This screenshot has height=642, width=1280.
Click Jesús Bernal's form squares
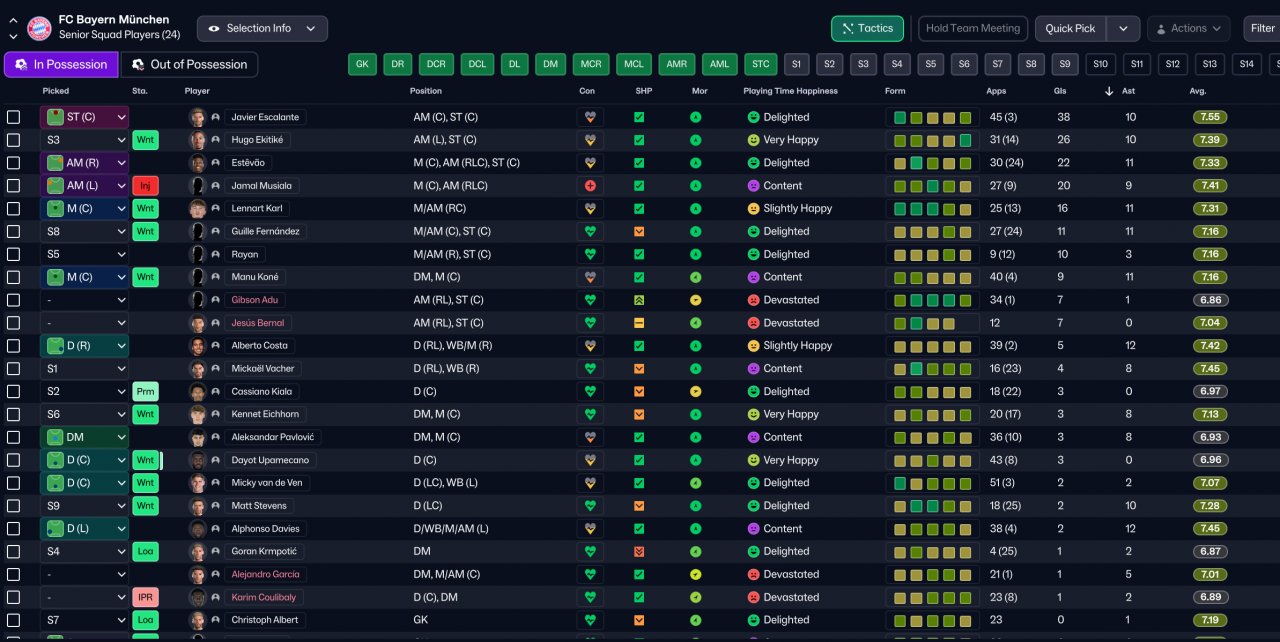point(932,323)
